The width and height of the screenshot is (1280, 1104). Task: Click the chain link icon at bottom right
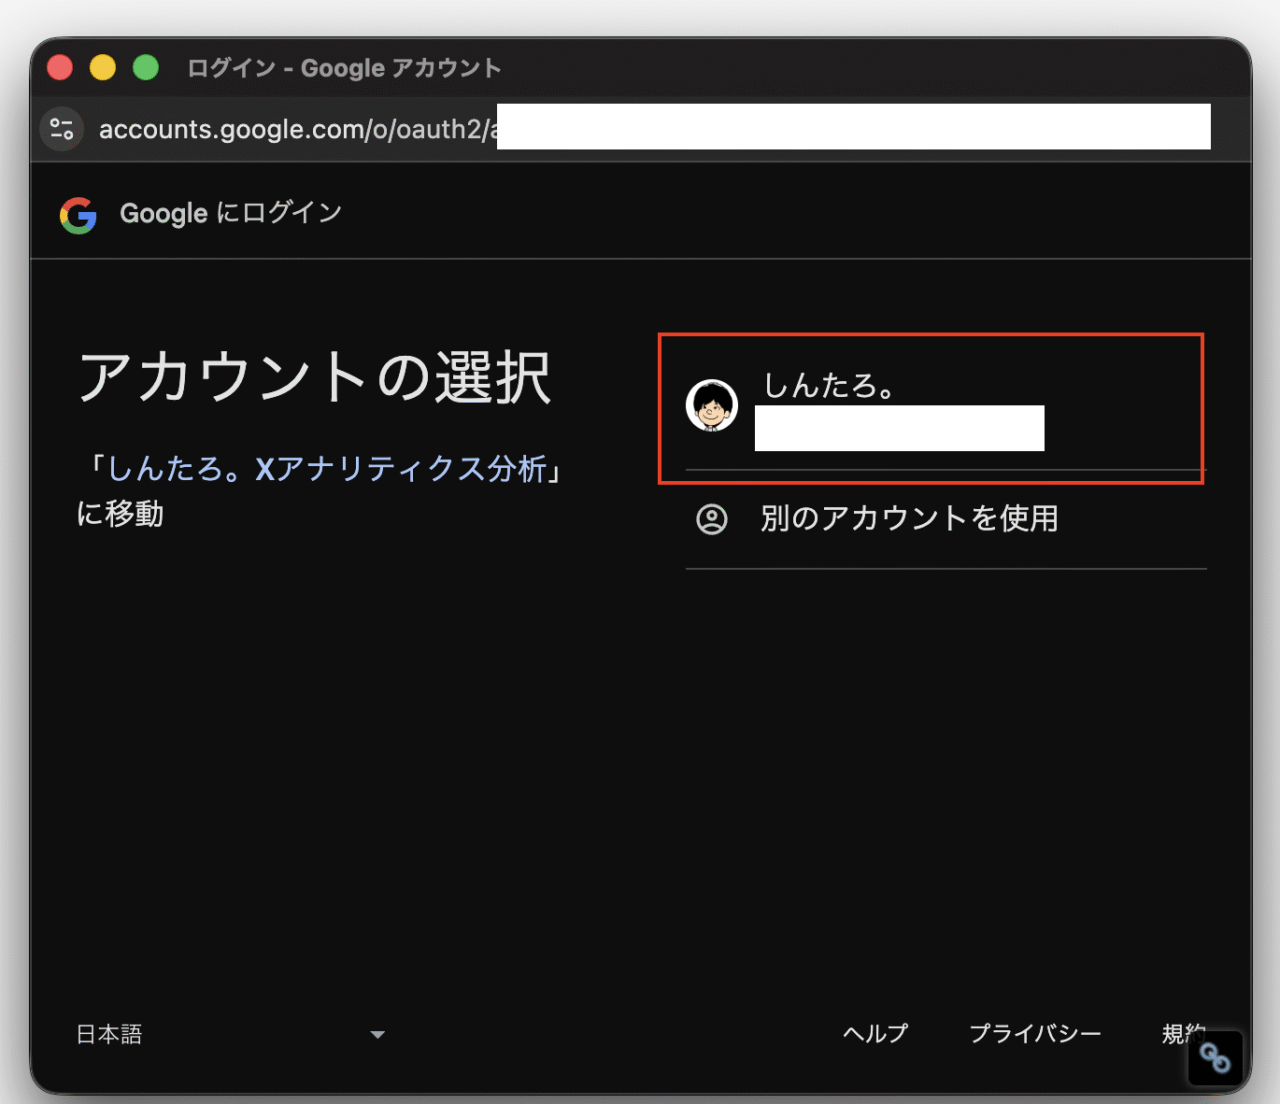[1214, 1058]
